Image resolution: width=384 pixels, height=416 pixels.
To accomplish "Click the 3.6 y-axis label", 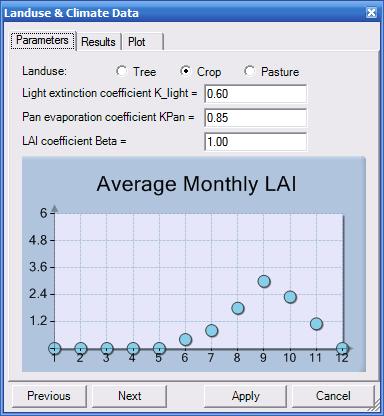I will 38,267.
